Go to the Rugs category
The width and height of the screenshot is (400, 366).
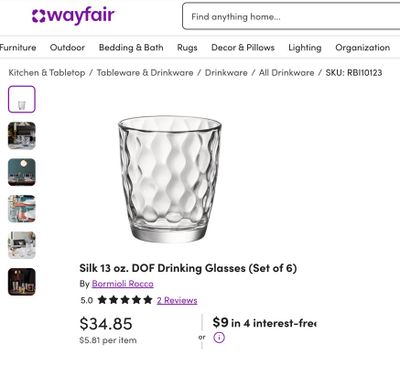187,48
